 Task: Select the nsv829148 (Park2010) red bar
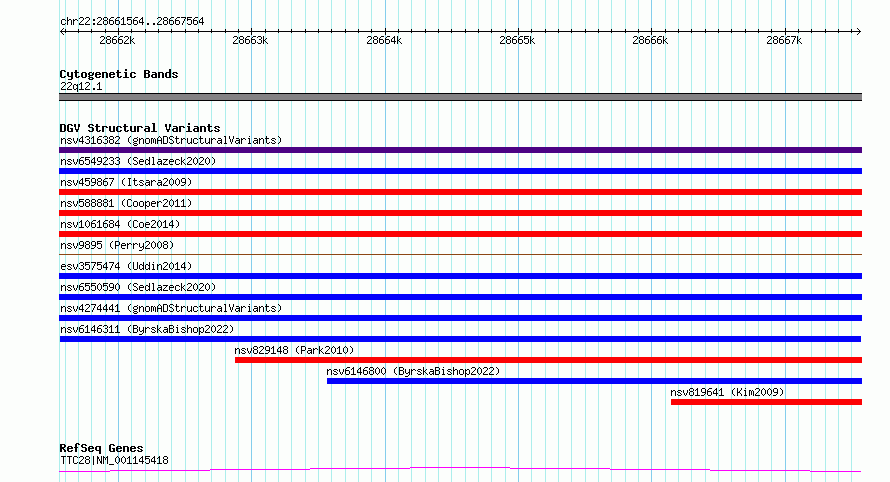click(x=548, y=360)
